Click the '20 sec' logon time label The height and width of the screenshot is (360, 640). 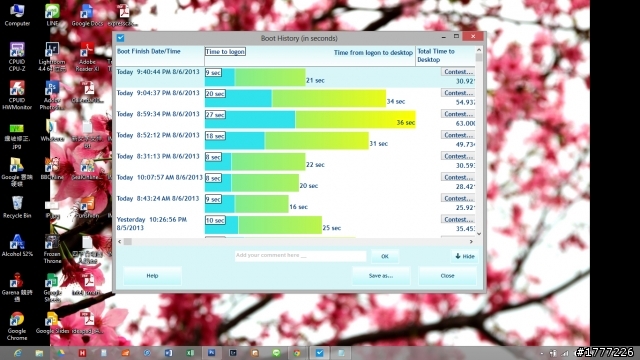coord(215,93)
